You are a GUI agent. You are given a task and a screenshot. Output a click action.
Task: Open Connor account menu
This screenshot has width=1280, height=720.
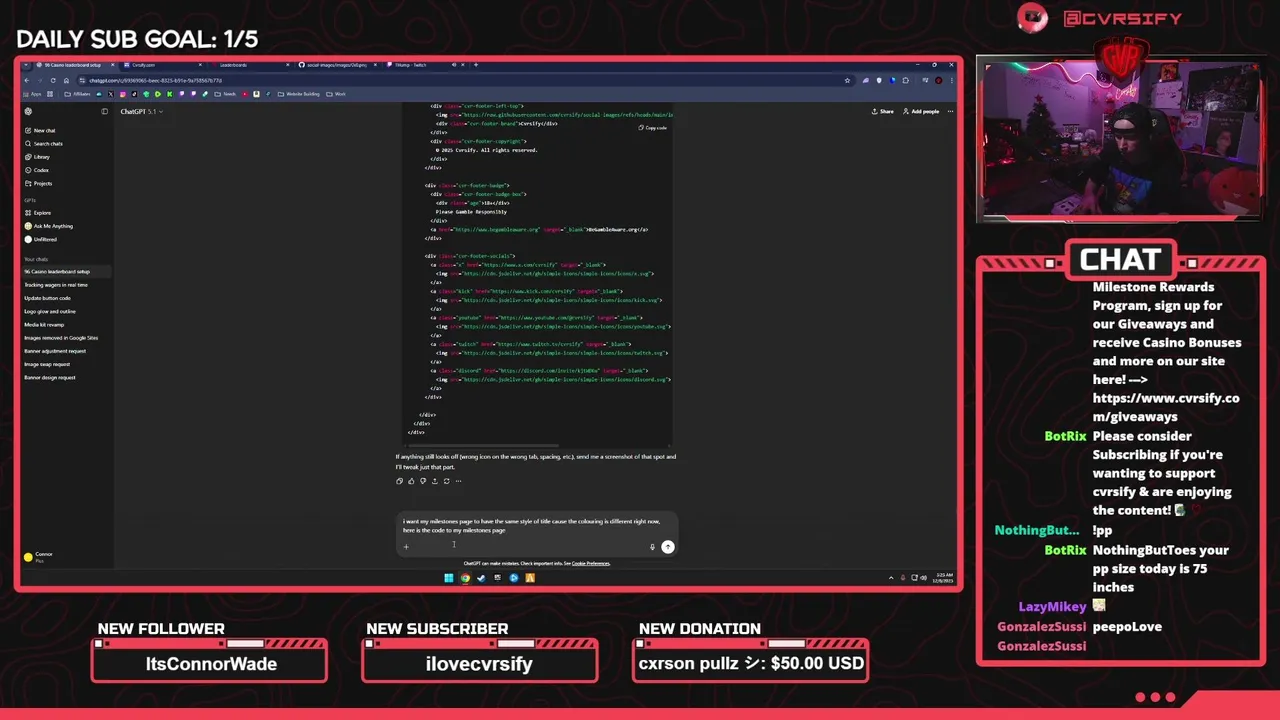pos(40,556)
